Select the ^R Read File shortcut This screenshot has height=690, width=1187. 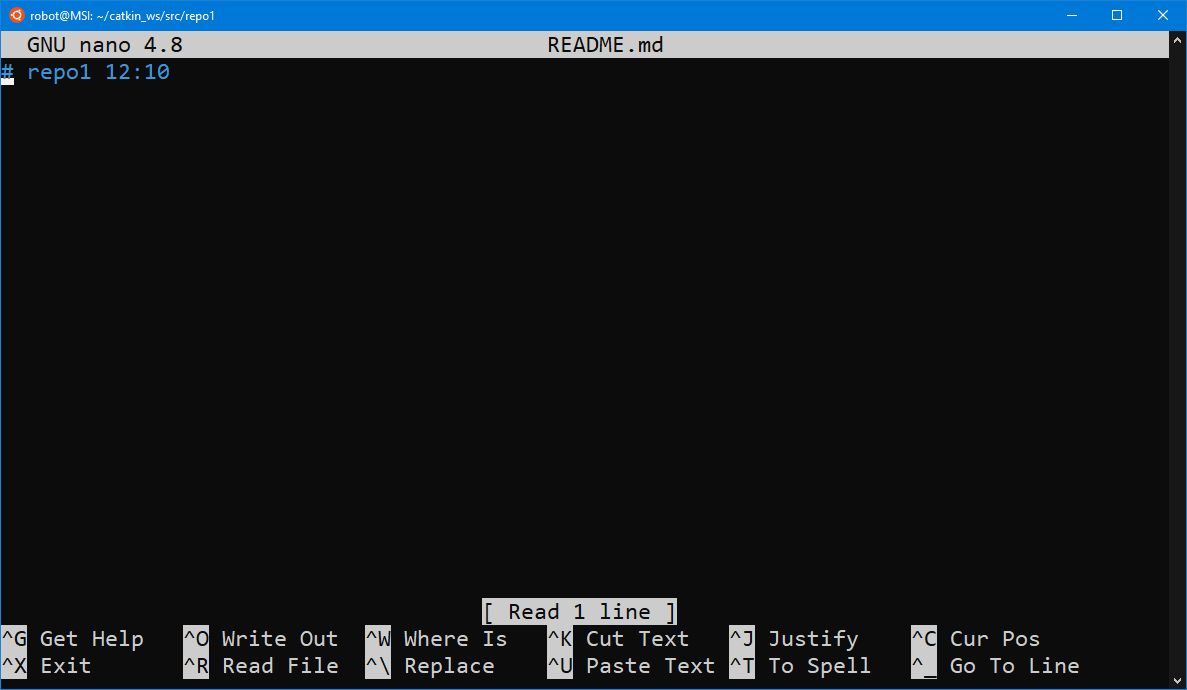261,666
